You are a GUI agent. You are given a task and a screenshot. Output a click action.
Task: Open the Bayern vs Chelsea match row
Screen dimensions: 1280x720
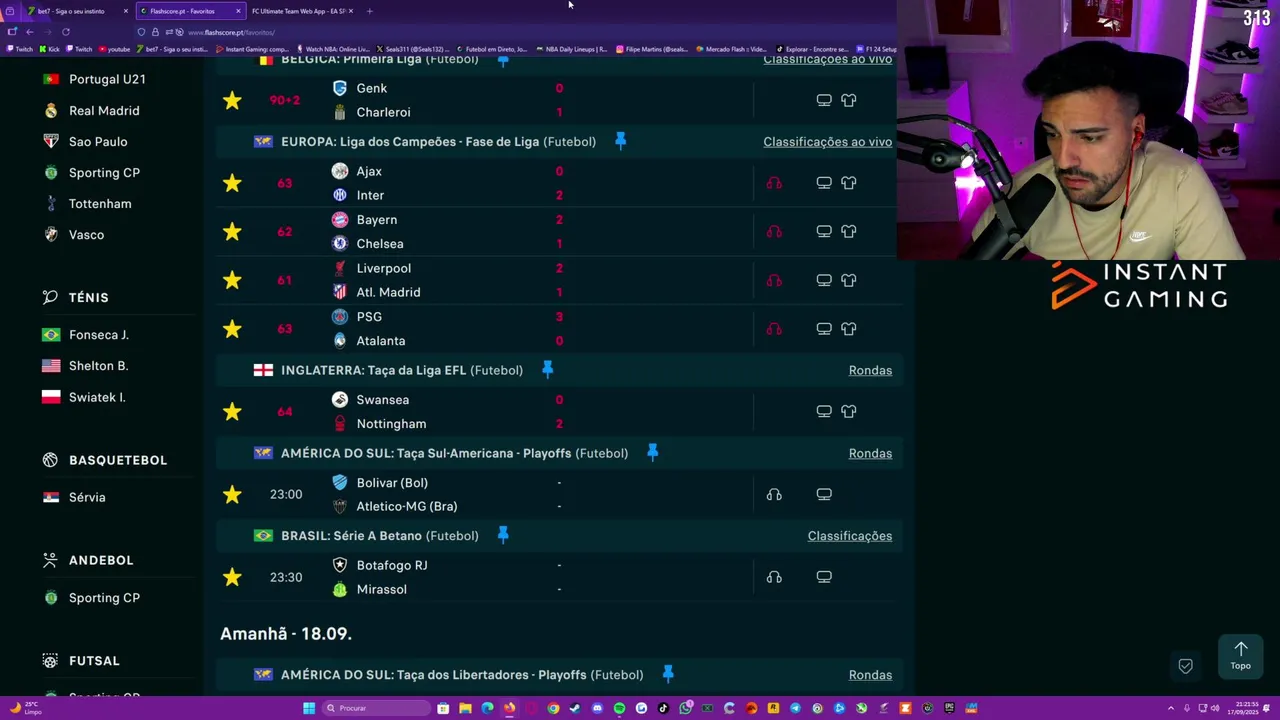point(560,231)
